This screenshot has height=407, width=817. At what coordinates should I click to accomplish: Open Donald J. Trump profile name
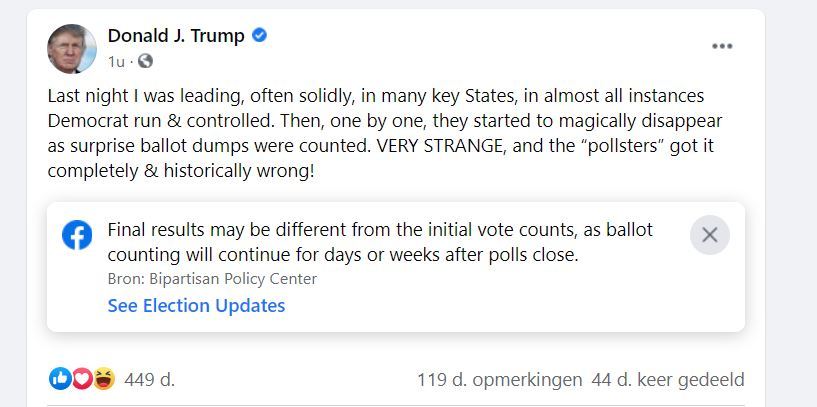click(x=176, y=35)
